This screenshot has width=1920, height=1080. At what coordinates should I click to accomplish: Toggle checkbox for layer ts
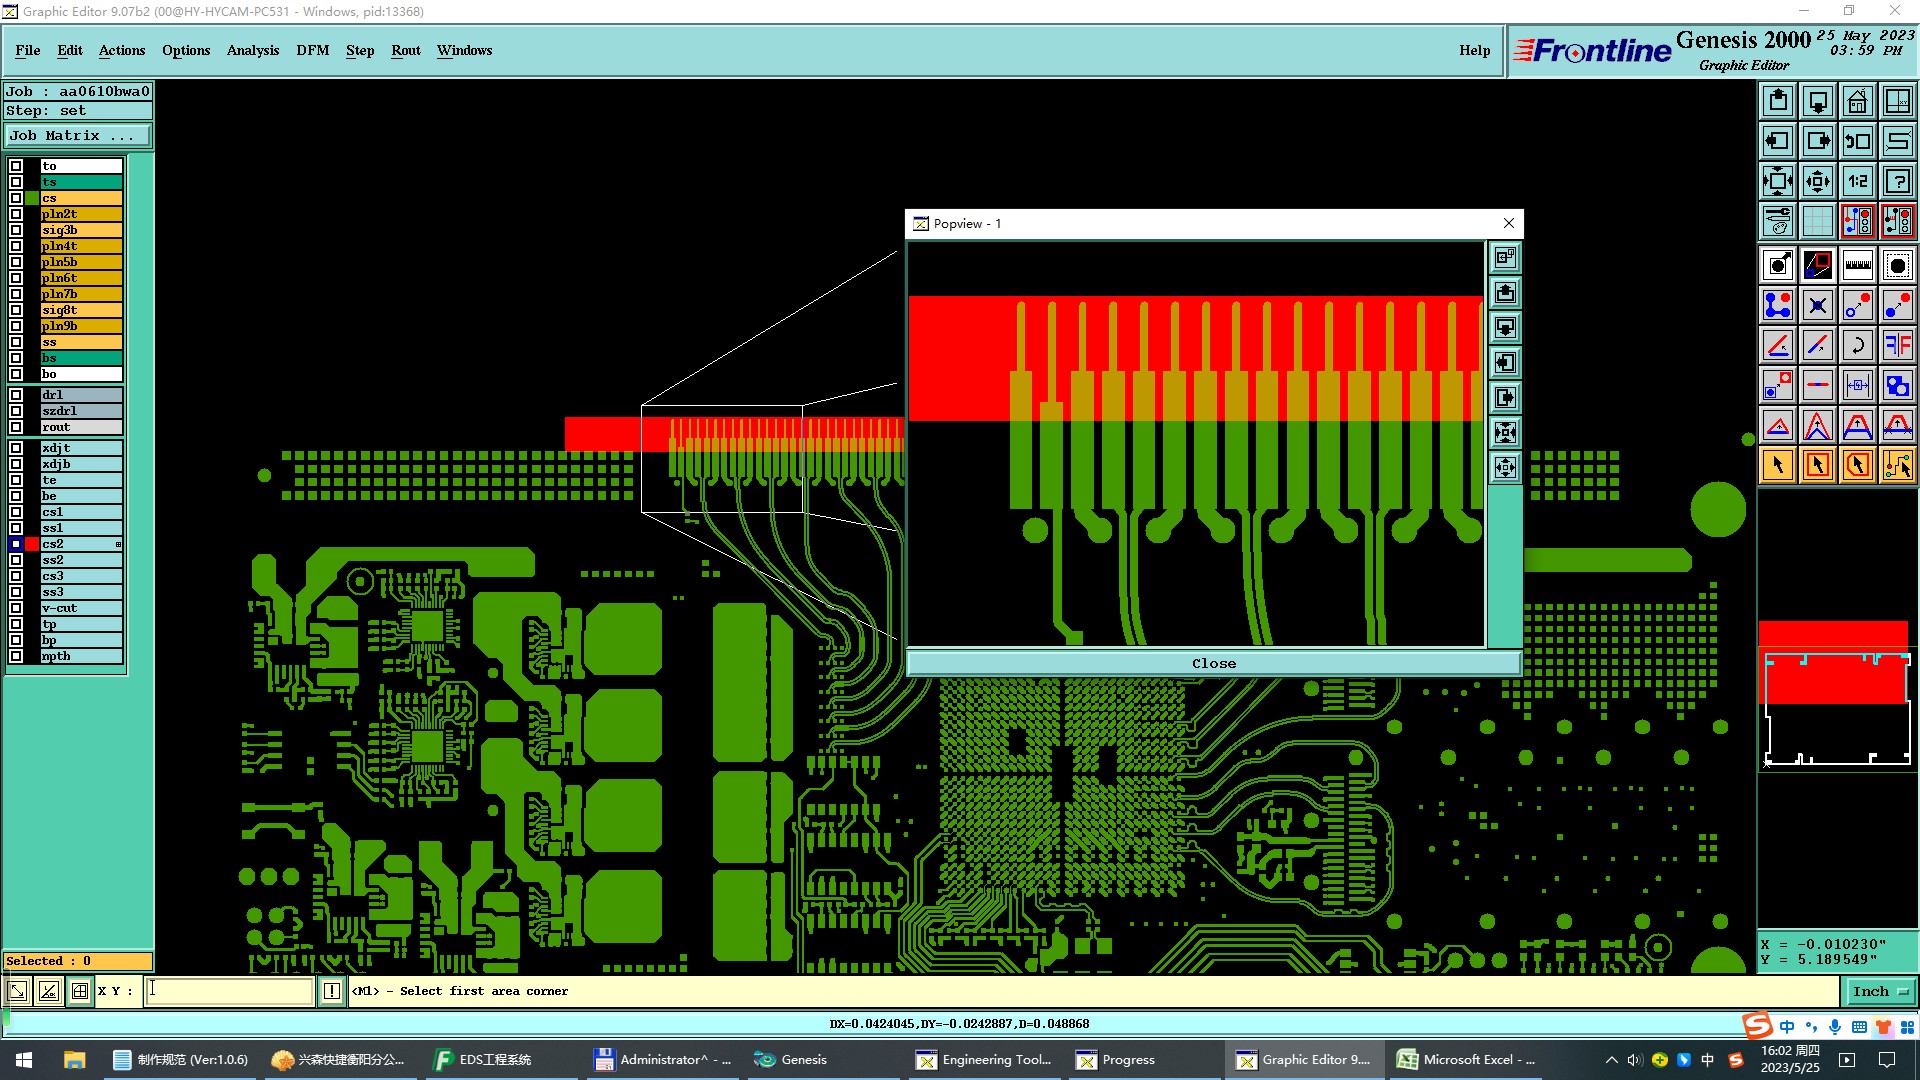pos(16,182)
